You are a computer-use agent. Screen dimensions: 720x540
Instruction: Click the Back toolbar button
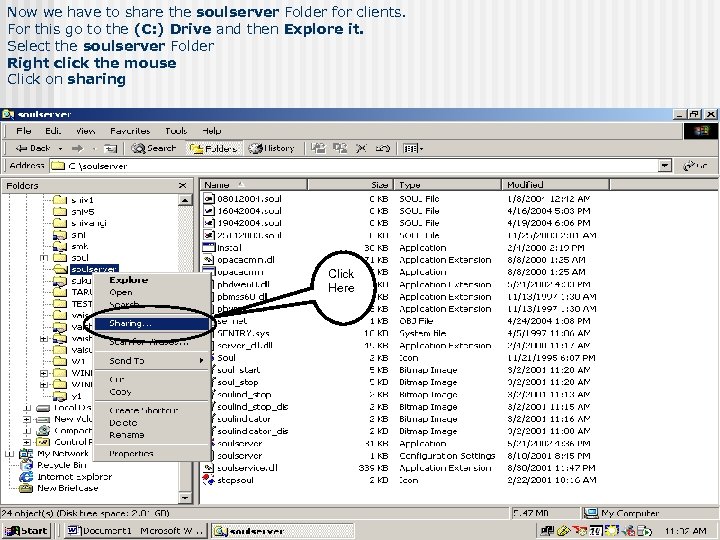[x=33, y=148]
